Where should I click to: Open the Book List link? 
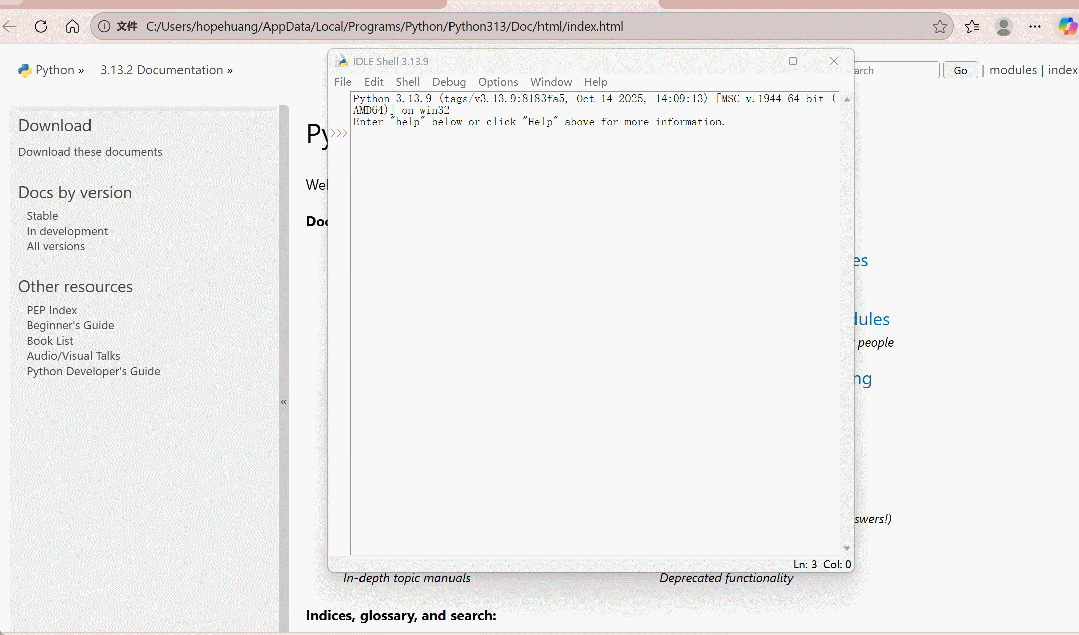[50, 341]
